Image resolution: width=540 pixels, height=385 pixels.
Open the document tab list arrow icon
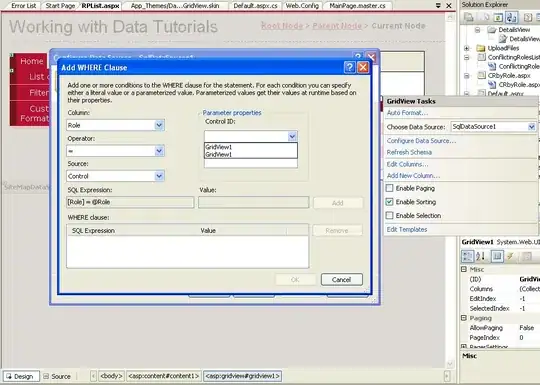point(438,6)
